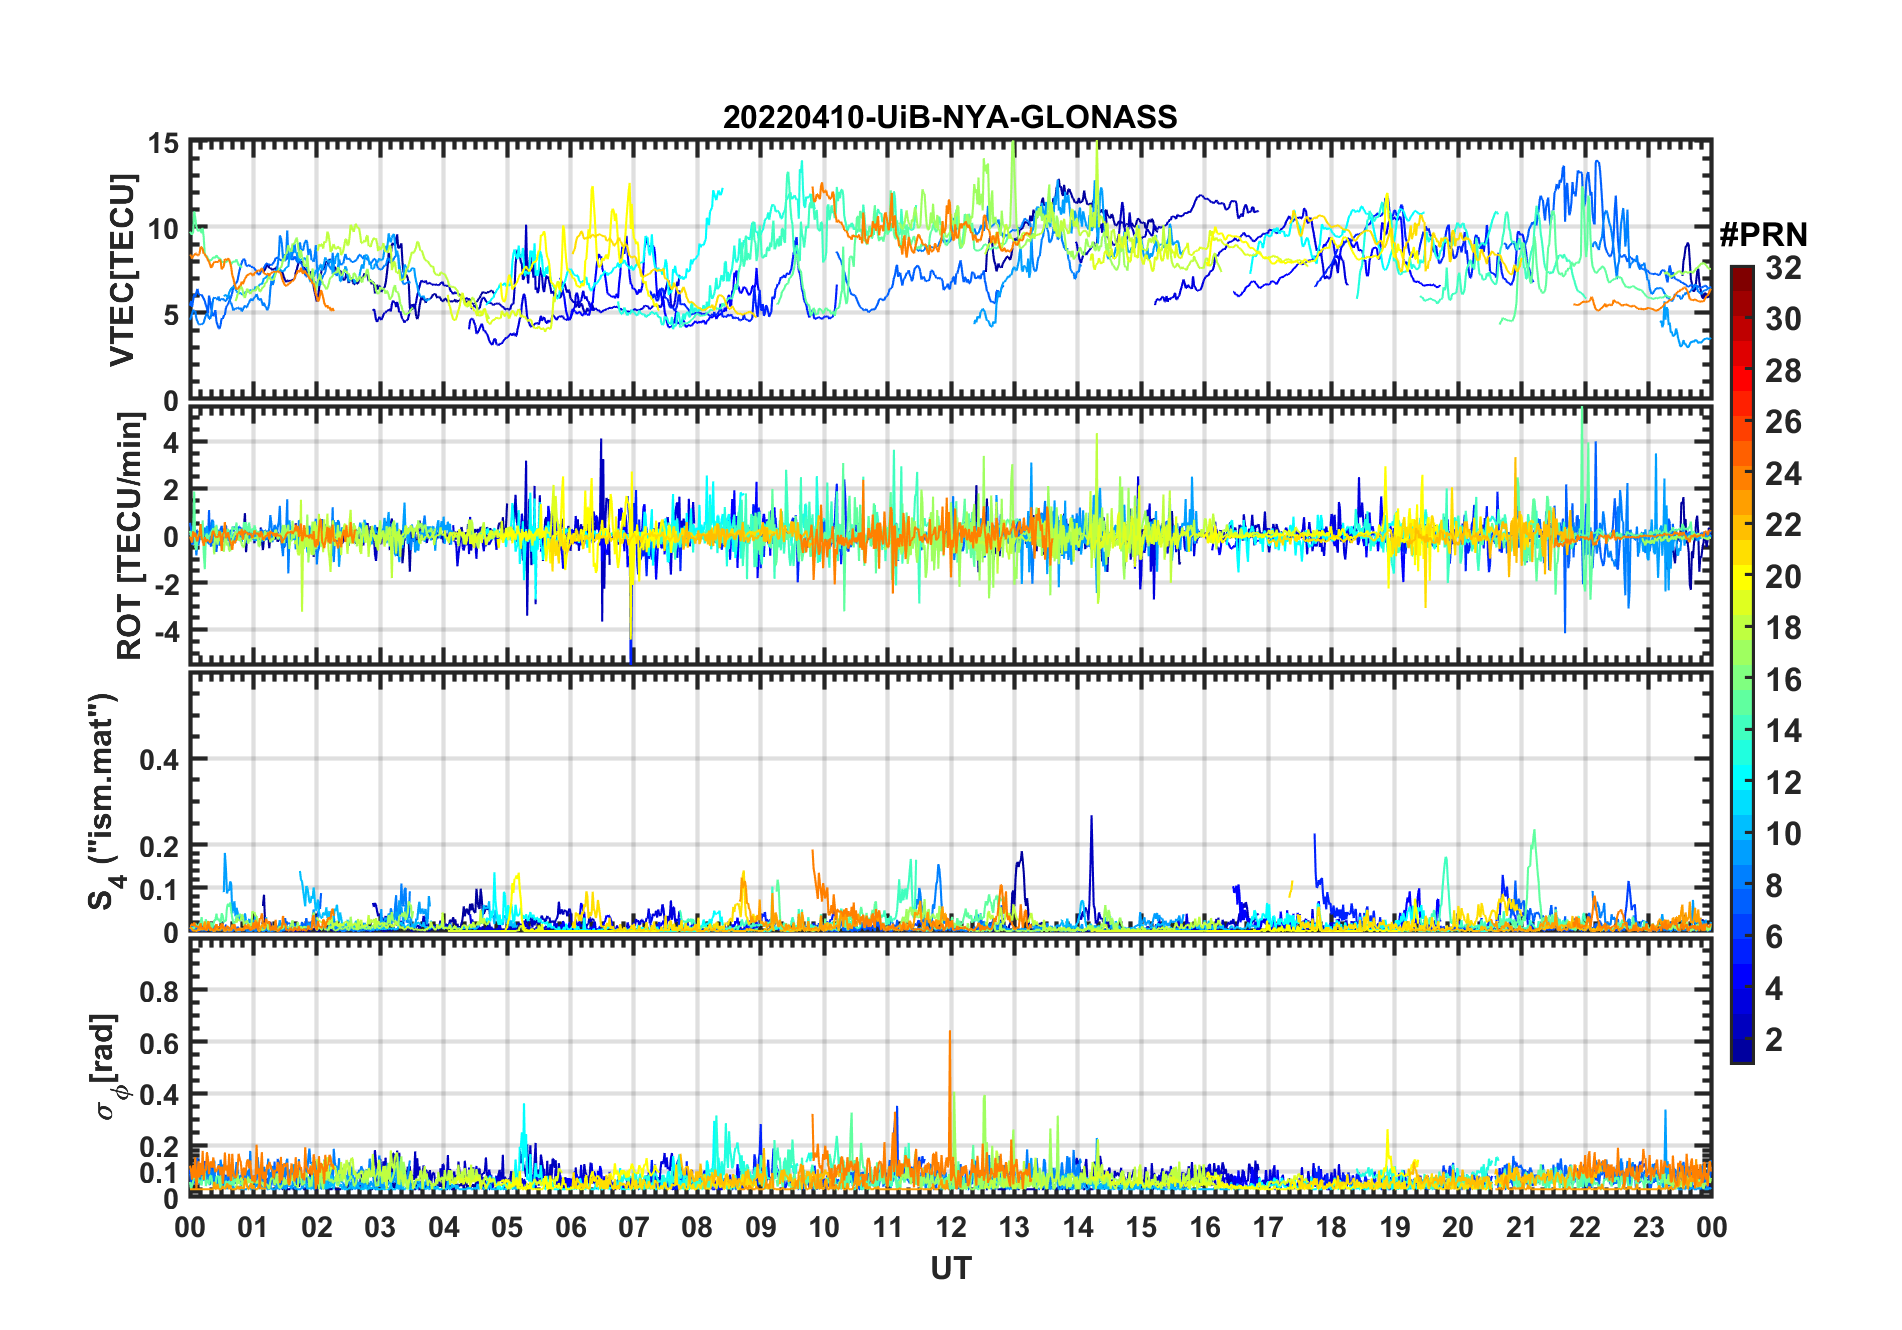Screen dimensions: 1902x1330
Task: Click the "13" hour tick on the UT axis
Action: [1014, 1227]
